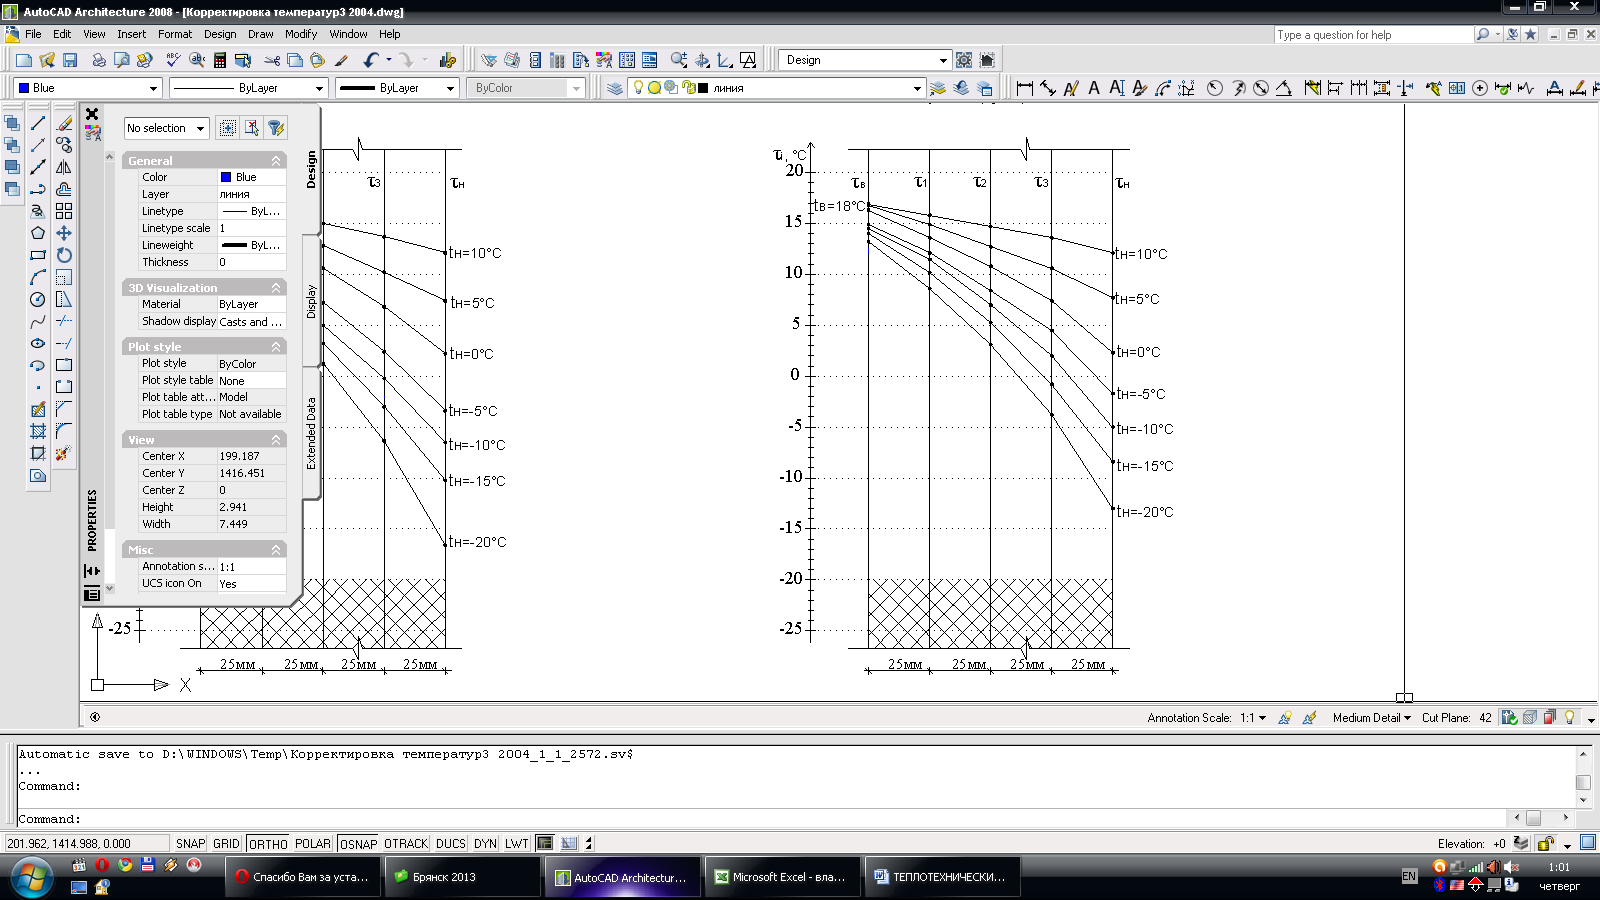
Task: Select the Mirror modify tool
Action: (x=64, y=167)
